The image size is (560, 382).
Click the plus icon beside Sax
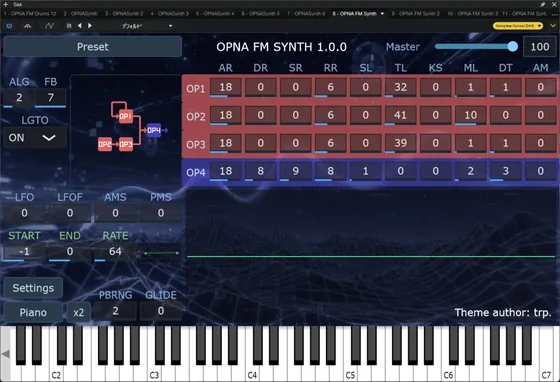(x=6, y=4)
